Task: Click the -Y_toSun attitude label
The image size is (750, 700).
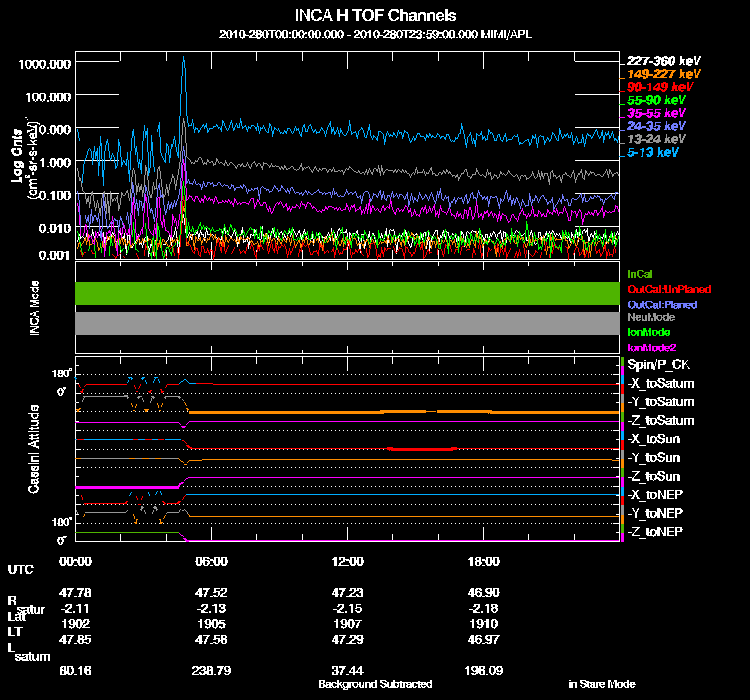Action: 655,457
